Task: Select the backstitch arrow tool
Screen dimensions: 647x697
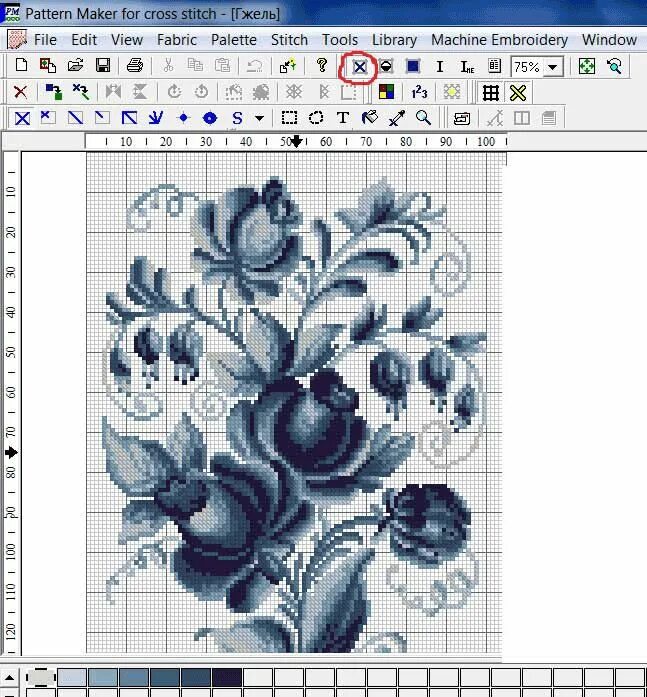Action: click(x=155, y=118)
